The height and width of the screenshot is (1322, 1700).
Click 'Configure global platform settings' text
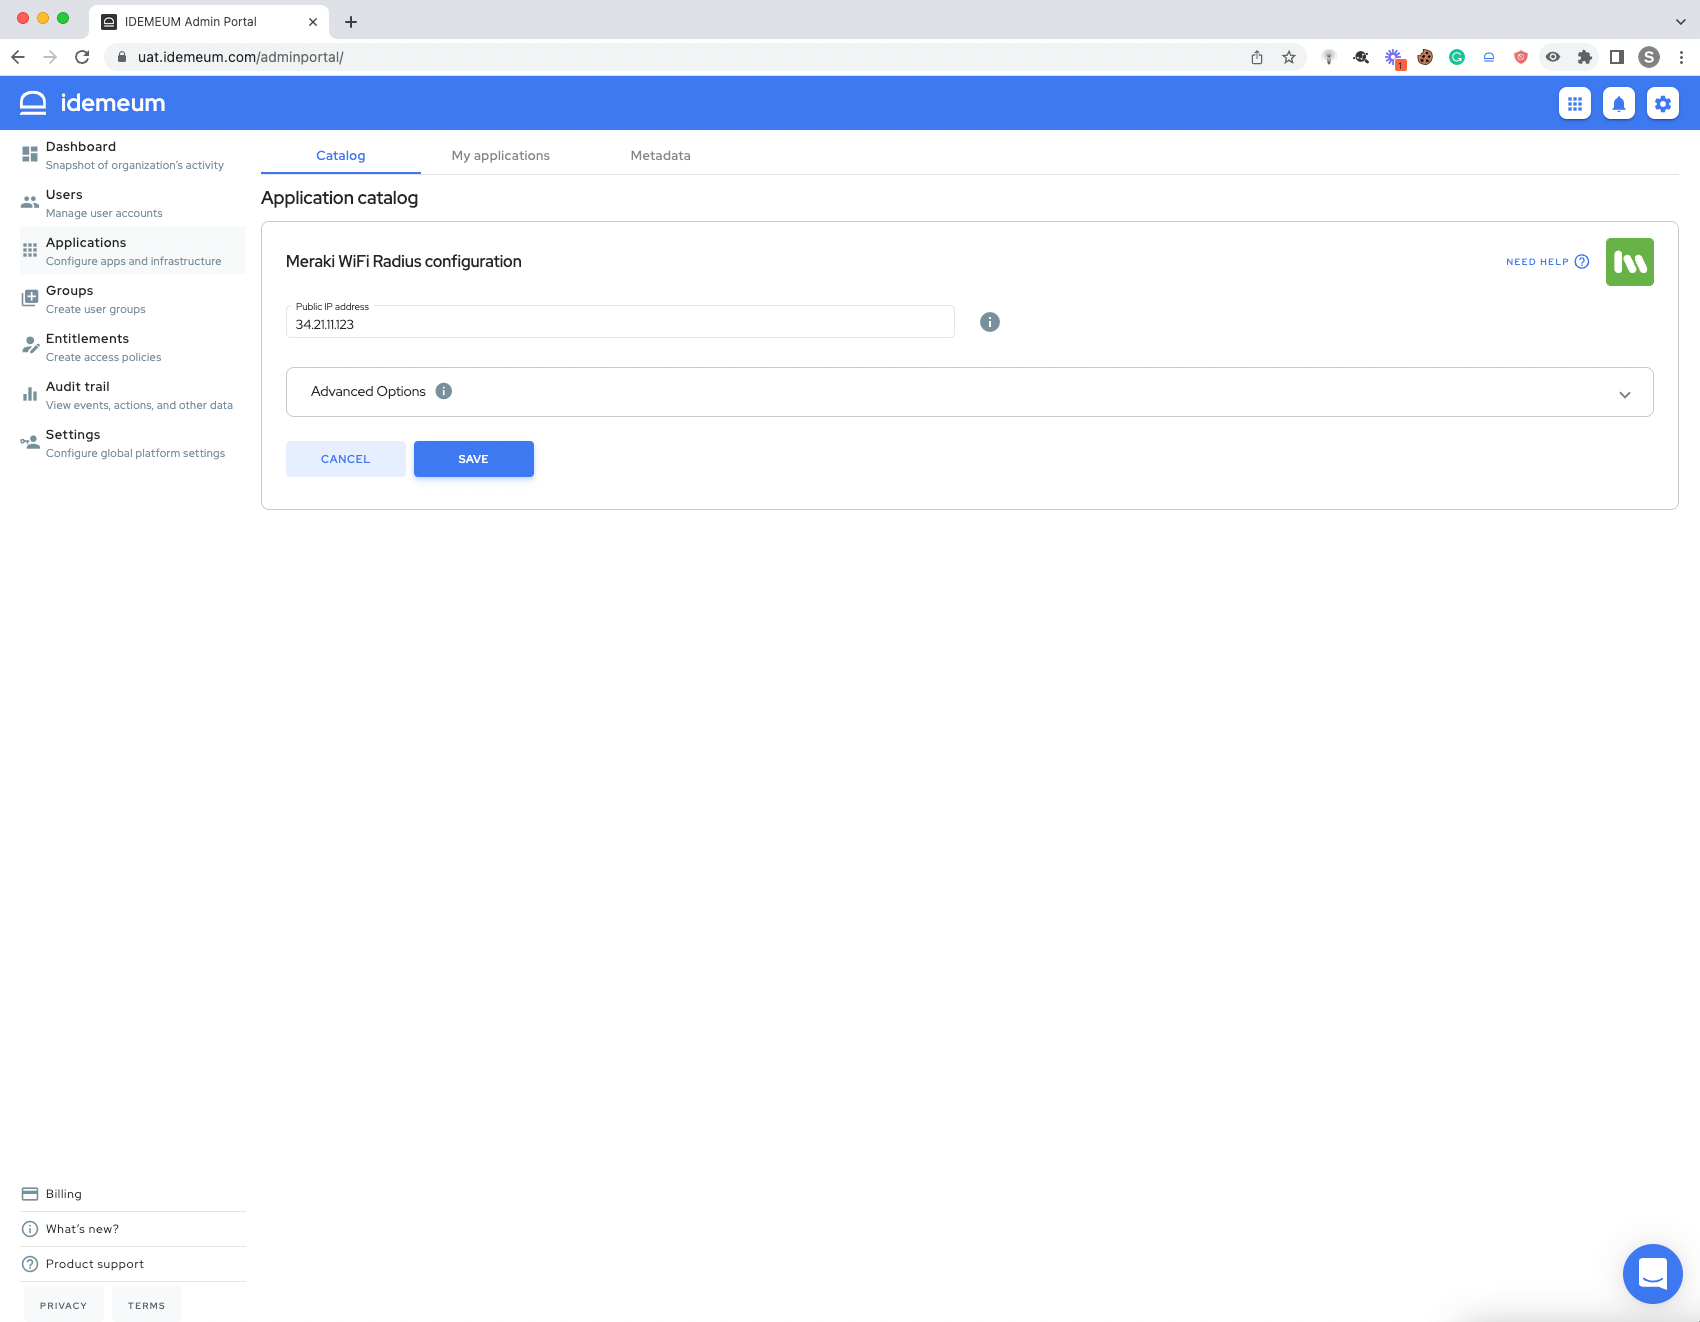pos(135,453)
